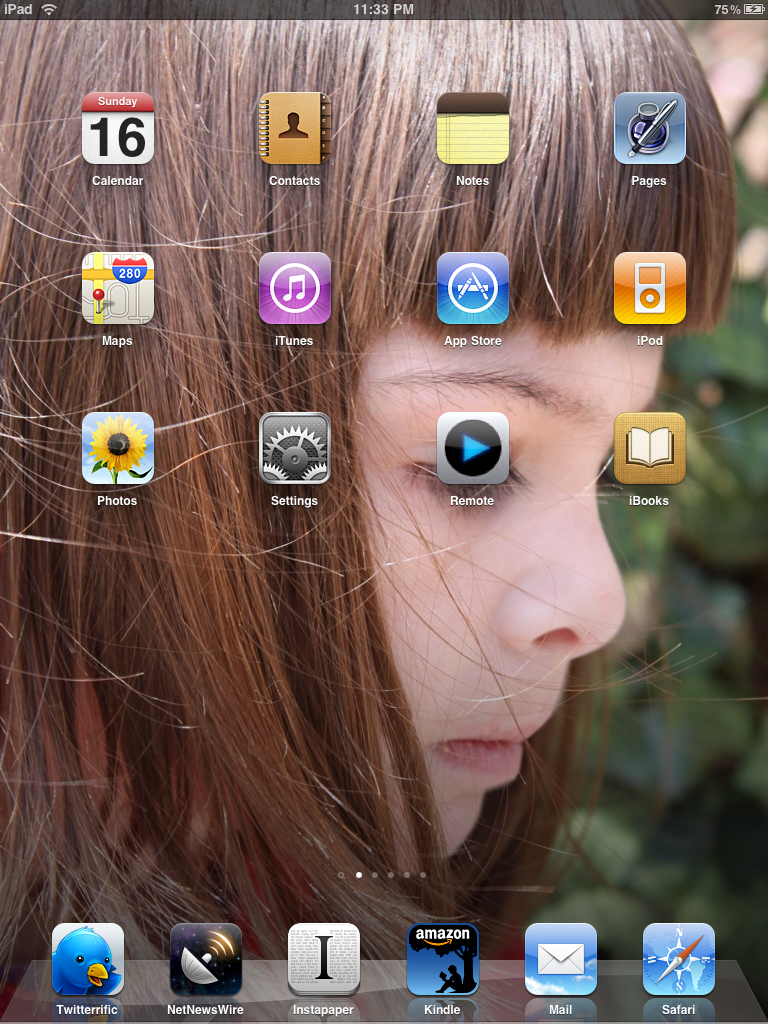Launch the Pages app

649,129
